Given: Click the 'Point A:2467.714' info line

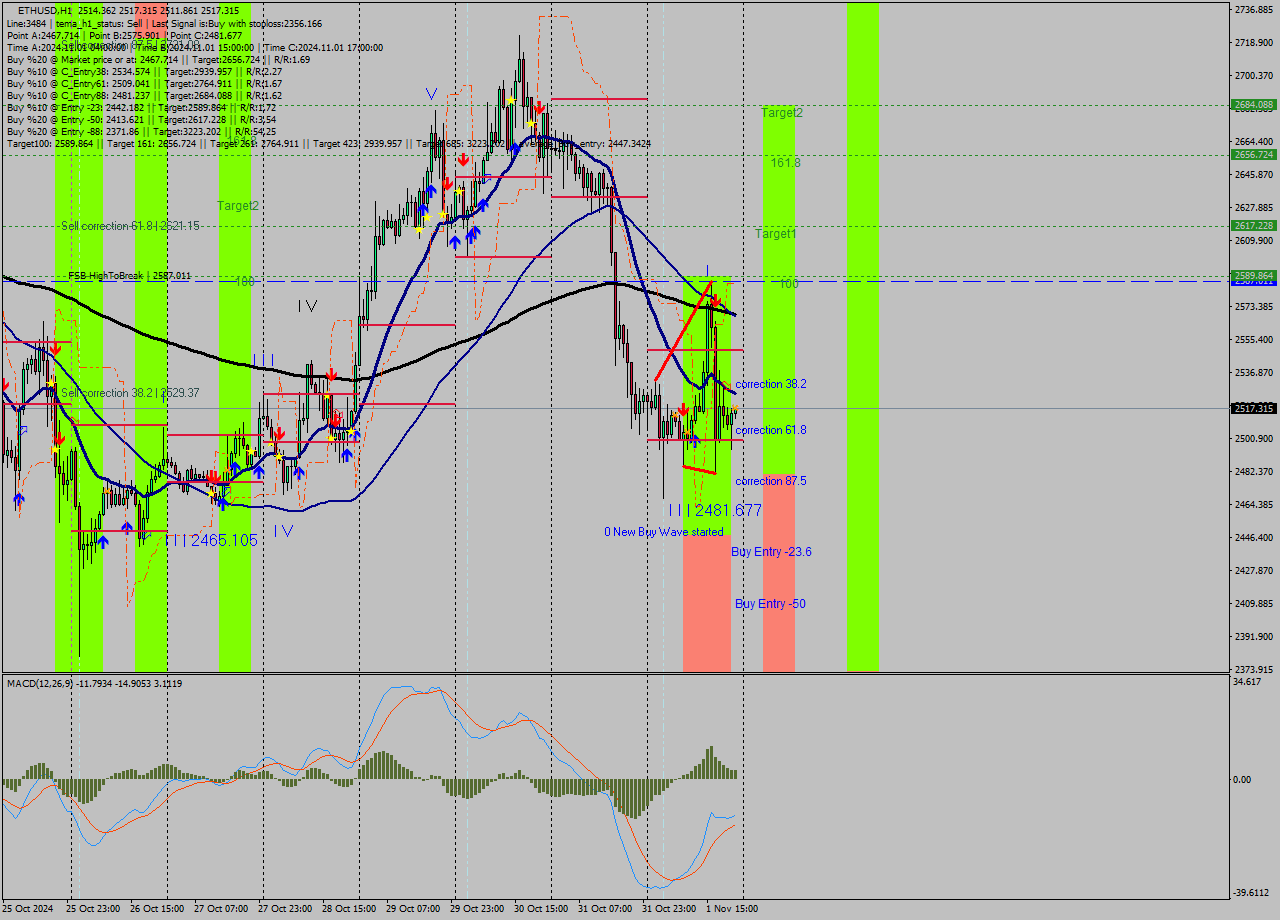Looking at the screenshot, I should point(124,35).
